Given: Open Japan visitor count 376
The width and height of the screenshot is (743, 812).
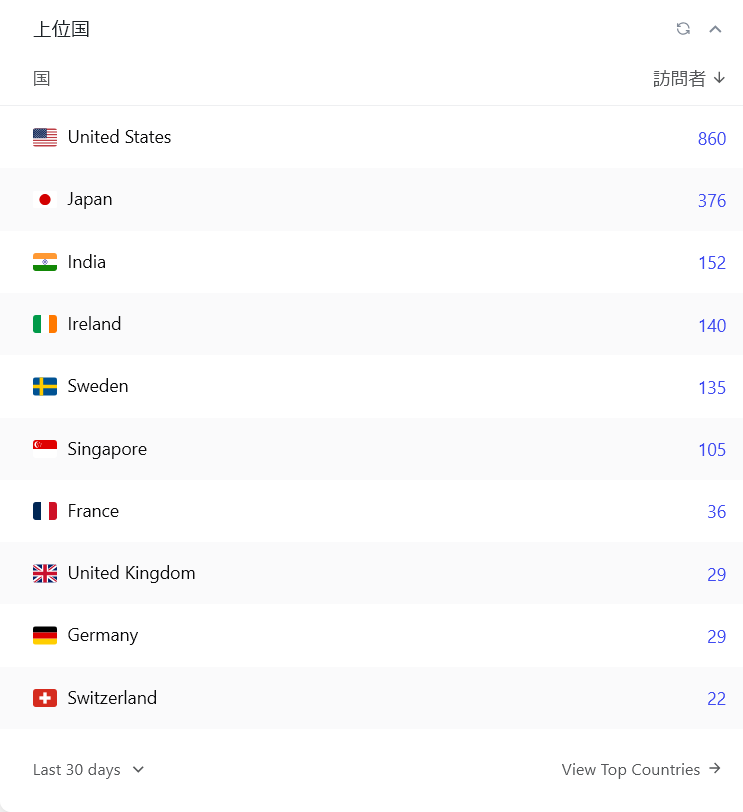Looking at the screenshot, I should (x=712, y=201).
